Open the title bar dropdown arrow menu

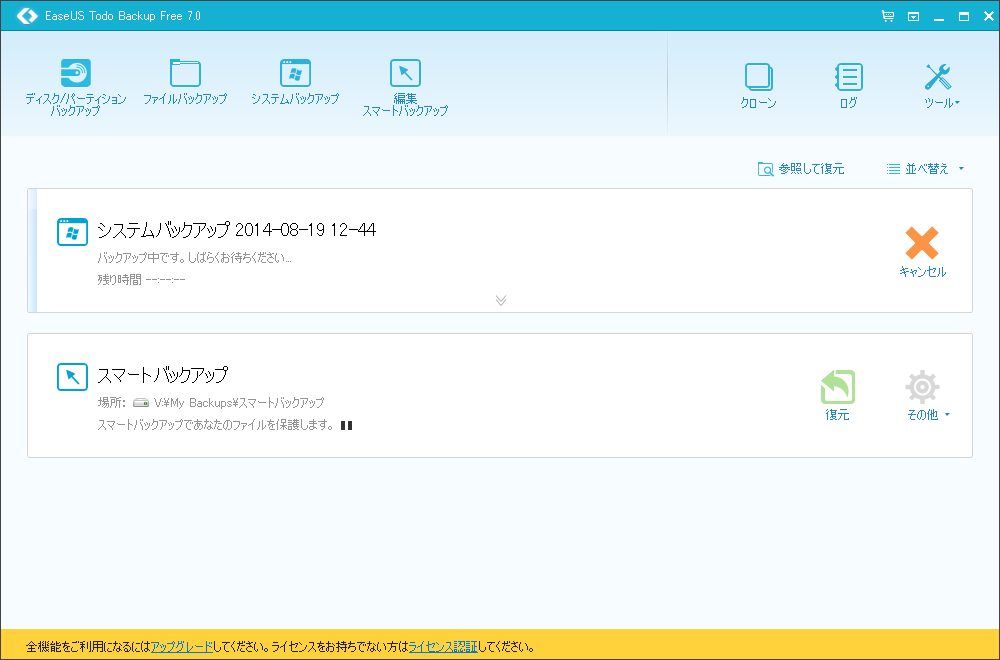(x=911, y=16)
